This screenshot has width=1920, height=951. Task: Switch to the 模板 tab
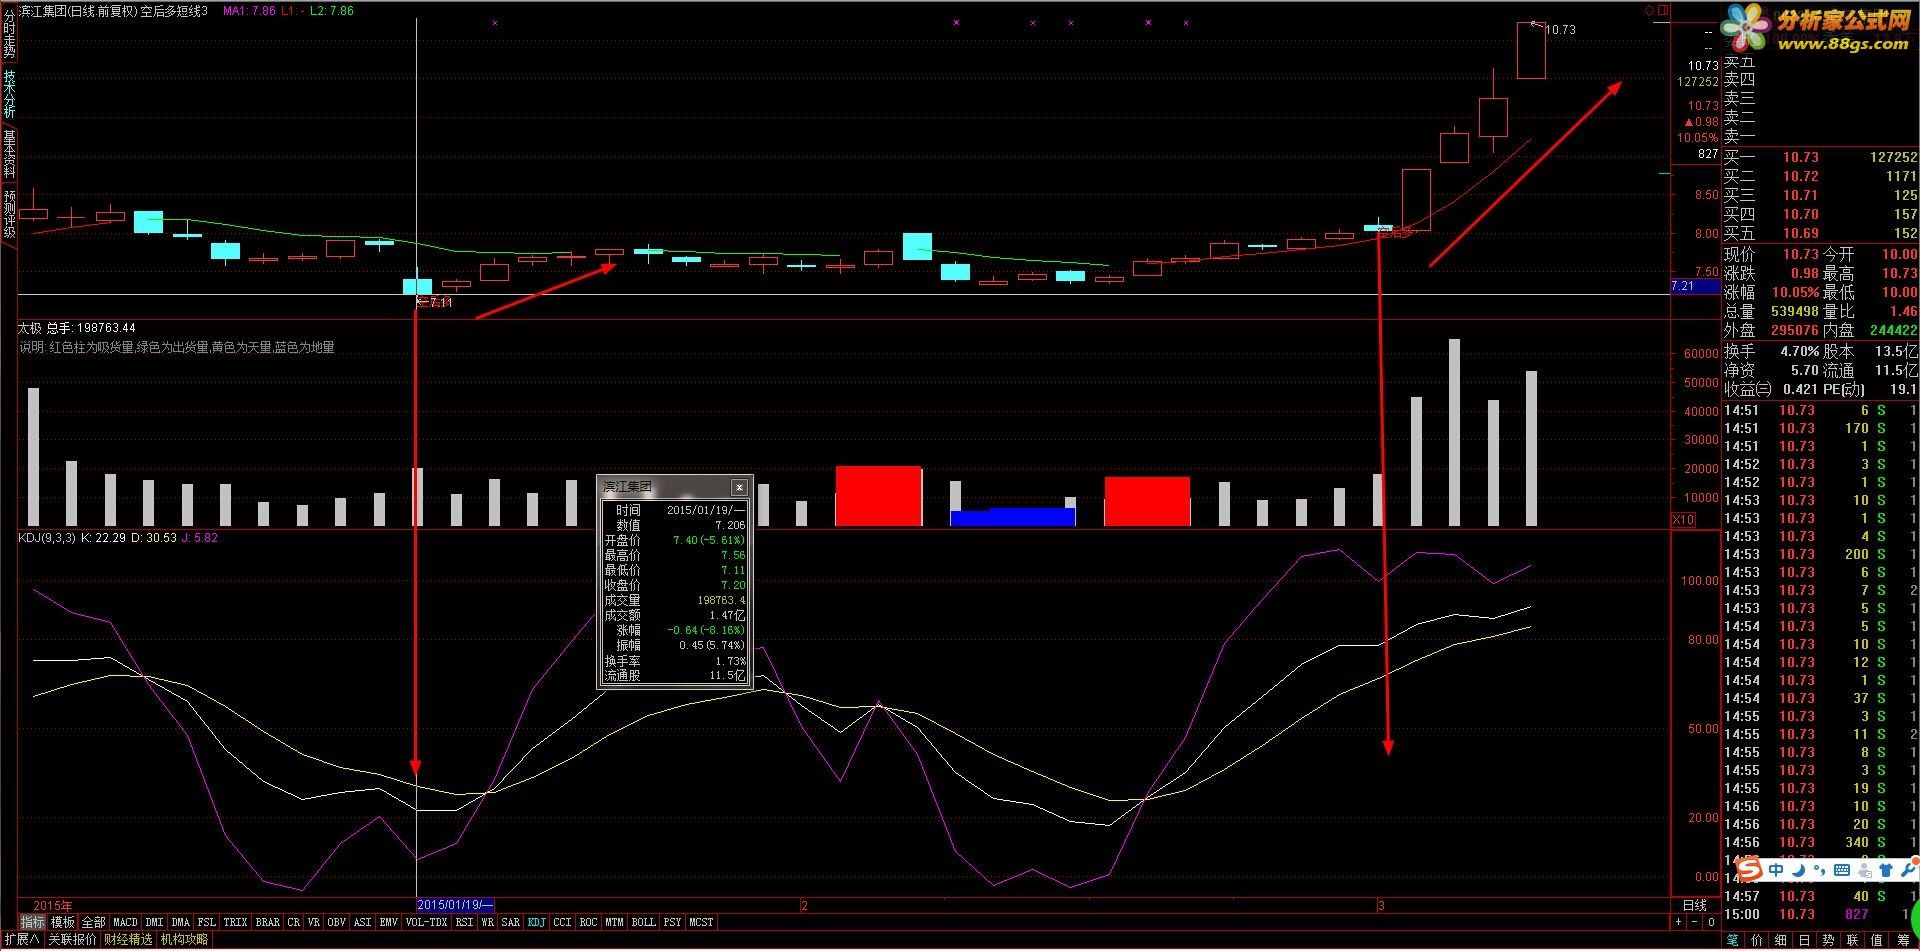(x=62, y=922)
